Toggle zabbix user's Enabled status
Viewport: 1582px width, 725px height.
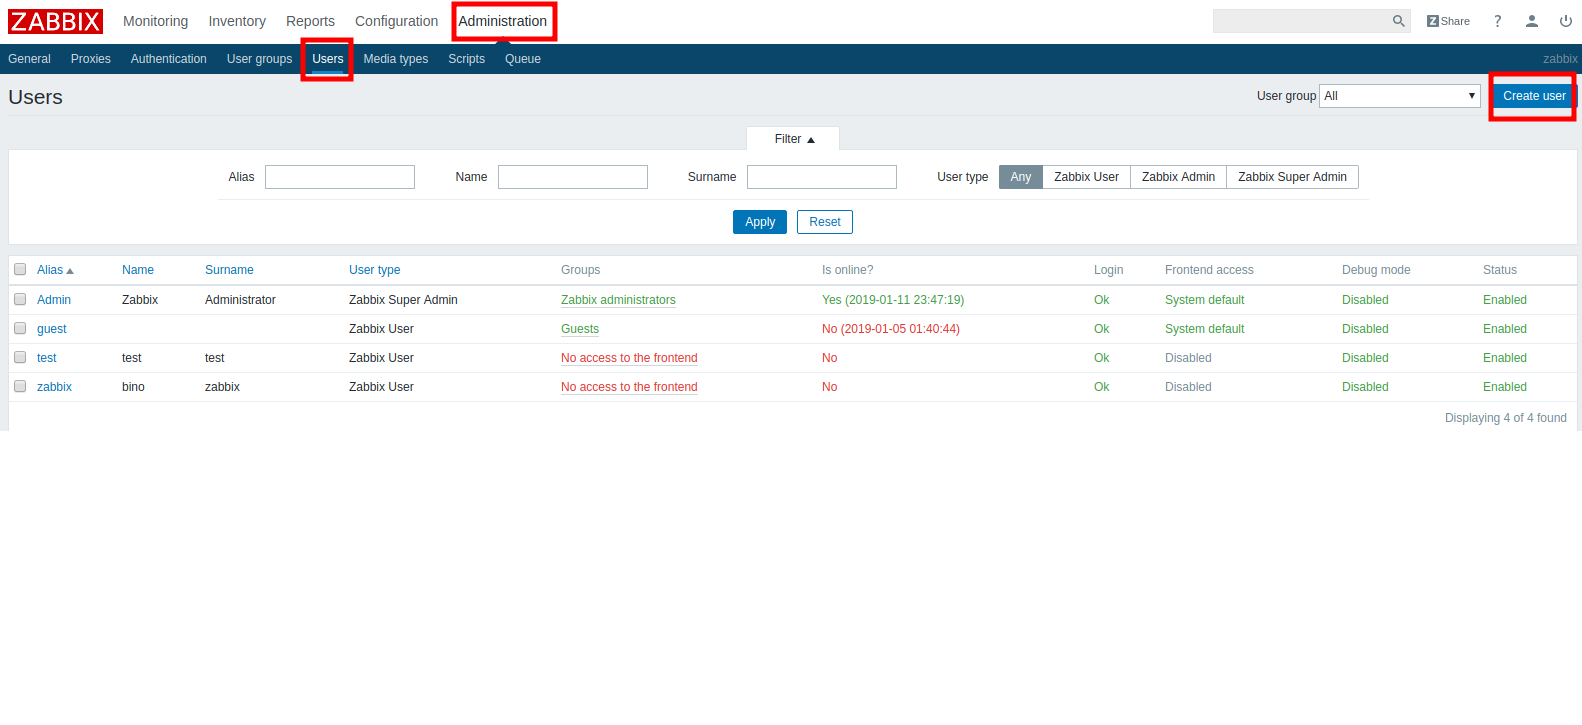(x=1505, y=387)
